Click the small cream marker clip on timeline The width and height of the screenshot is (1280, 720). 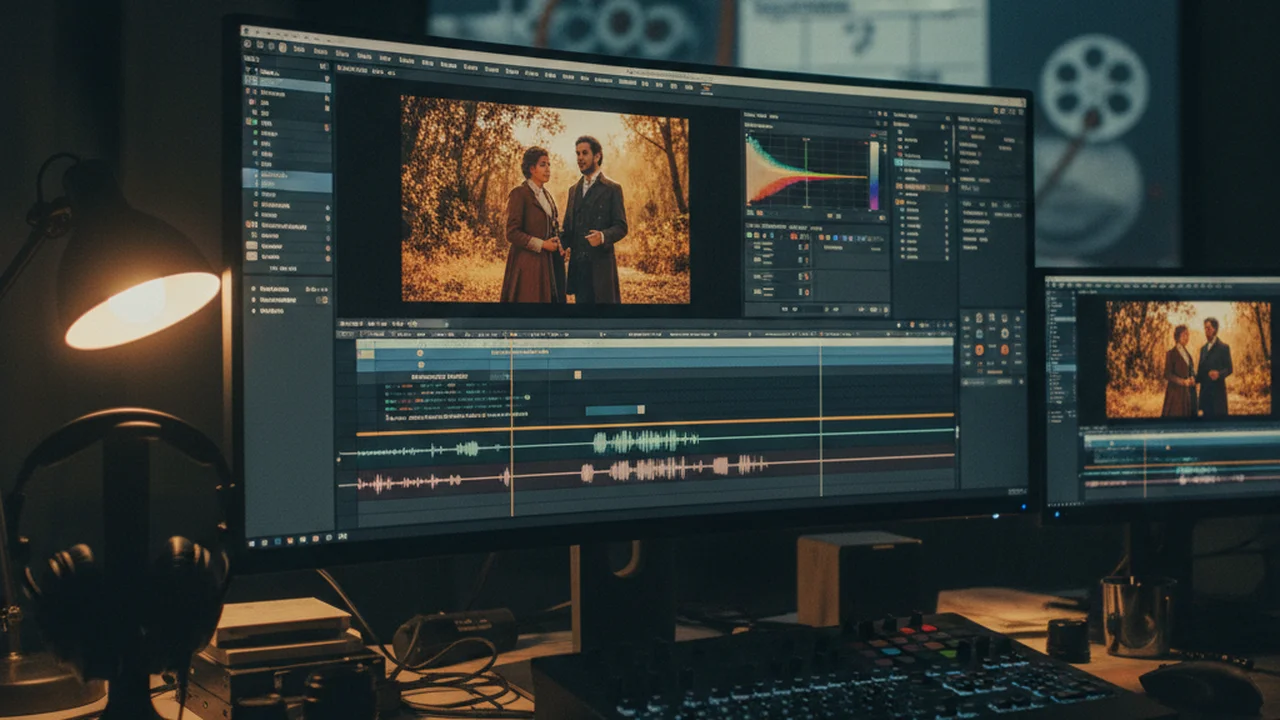(577, 375)
